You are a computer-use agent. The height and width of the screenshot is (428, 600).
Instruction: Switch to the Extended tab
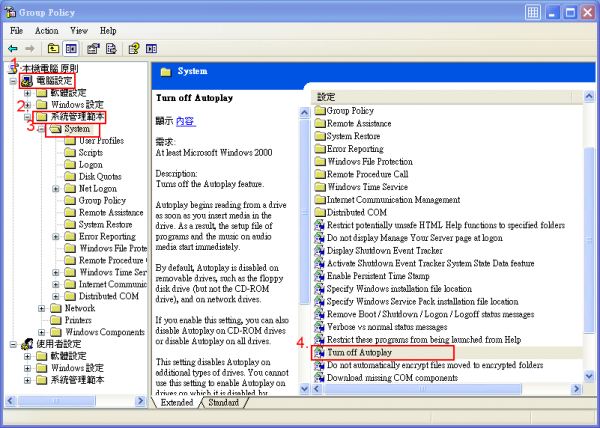click(x=176, y=403)
